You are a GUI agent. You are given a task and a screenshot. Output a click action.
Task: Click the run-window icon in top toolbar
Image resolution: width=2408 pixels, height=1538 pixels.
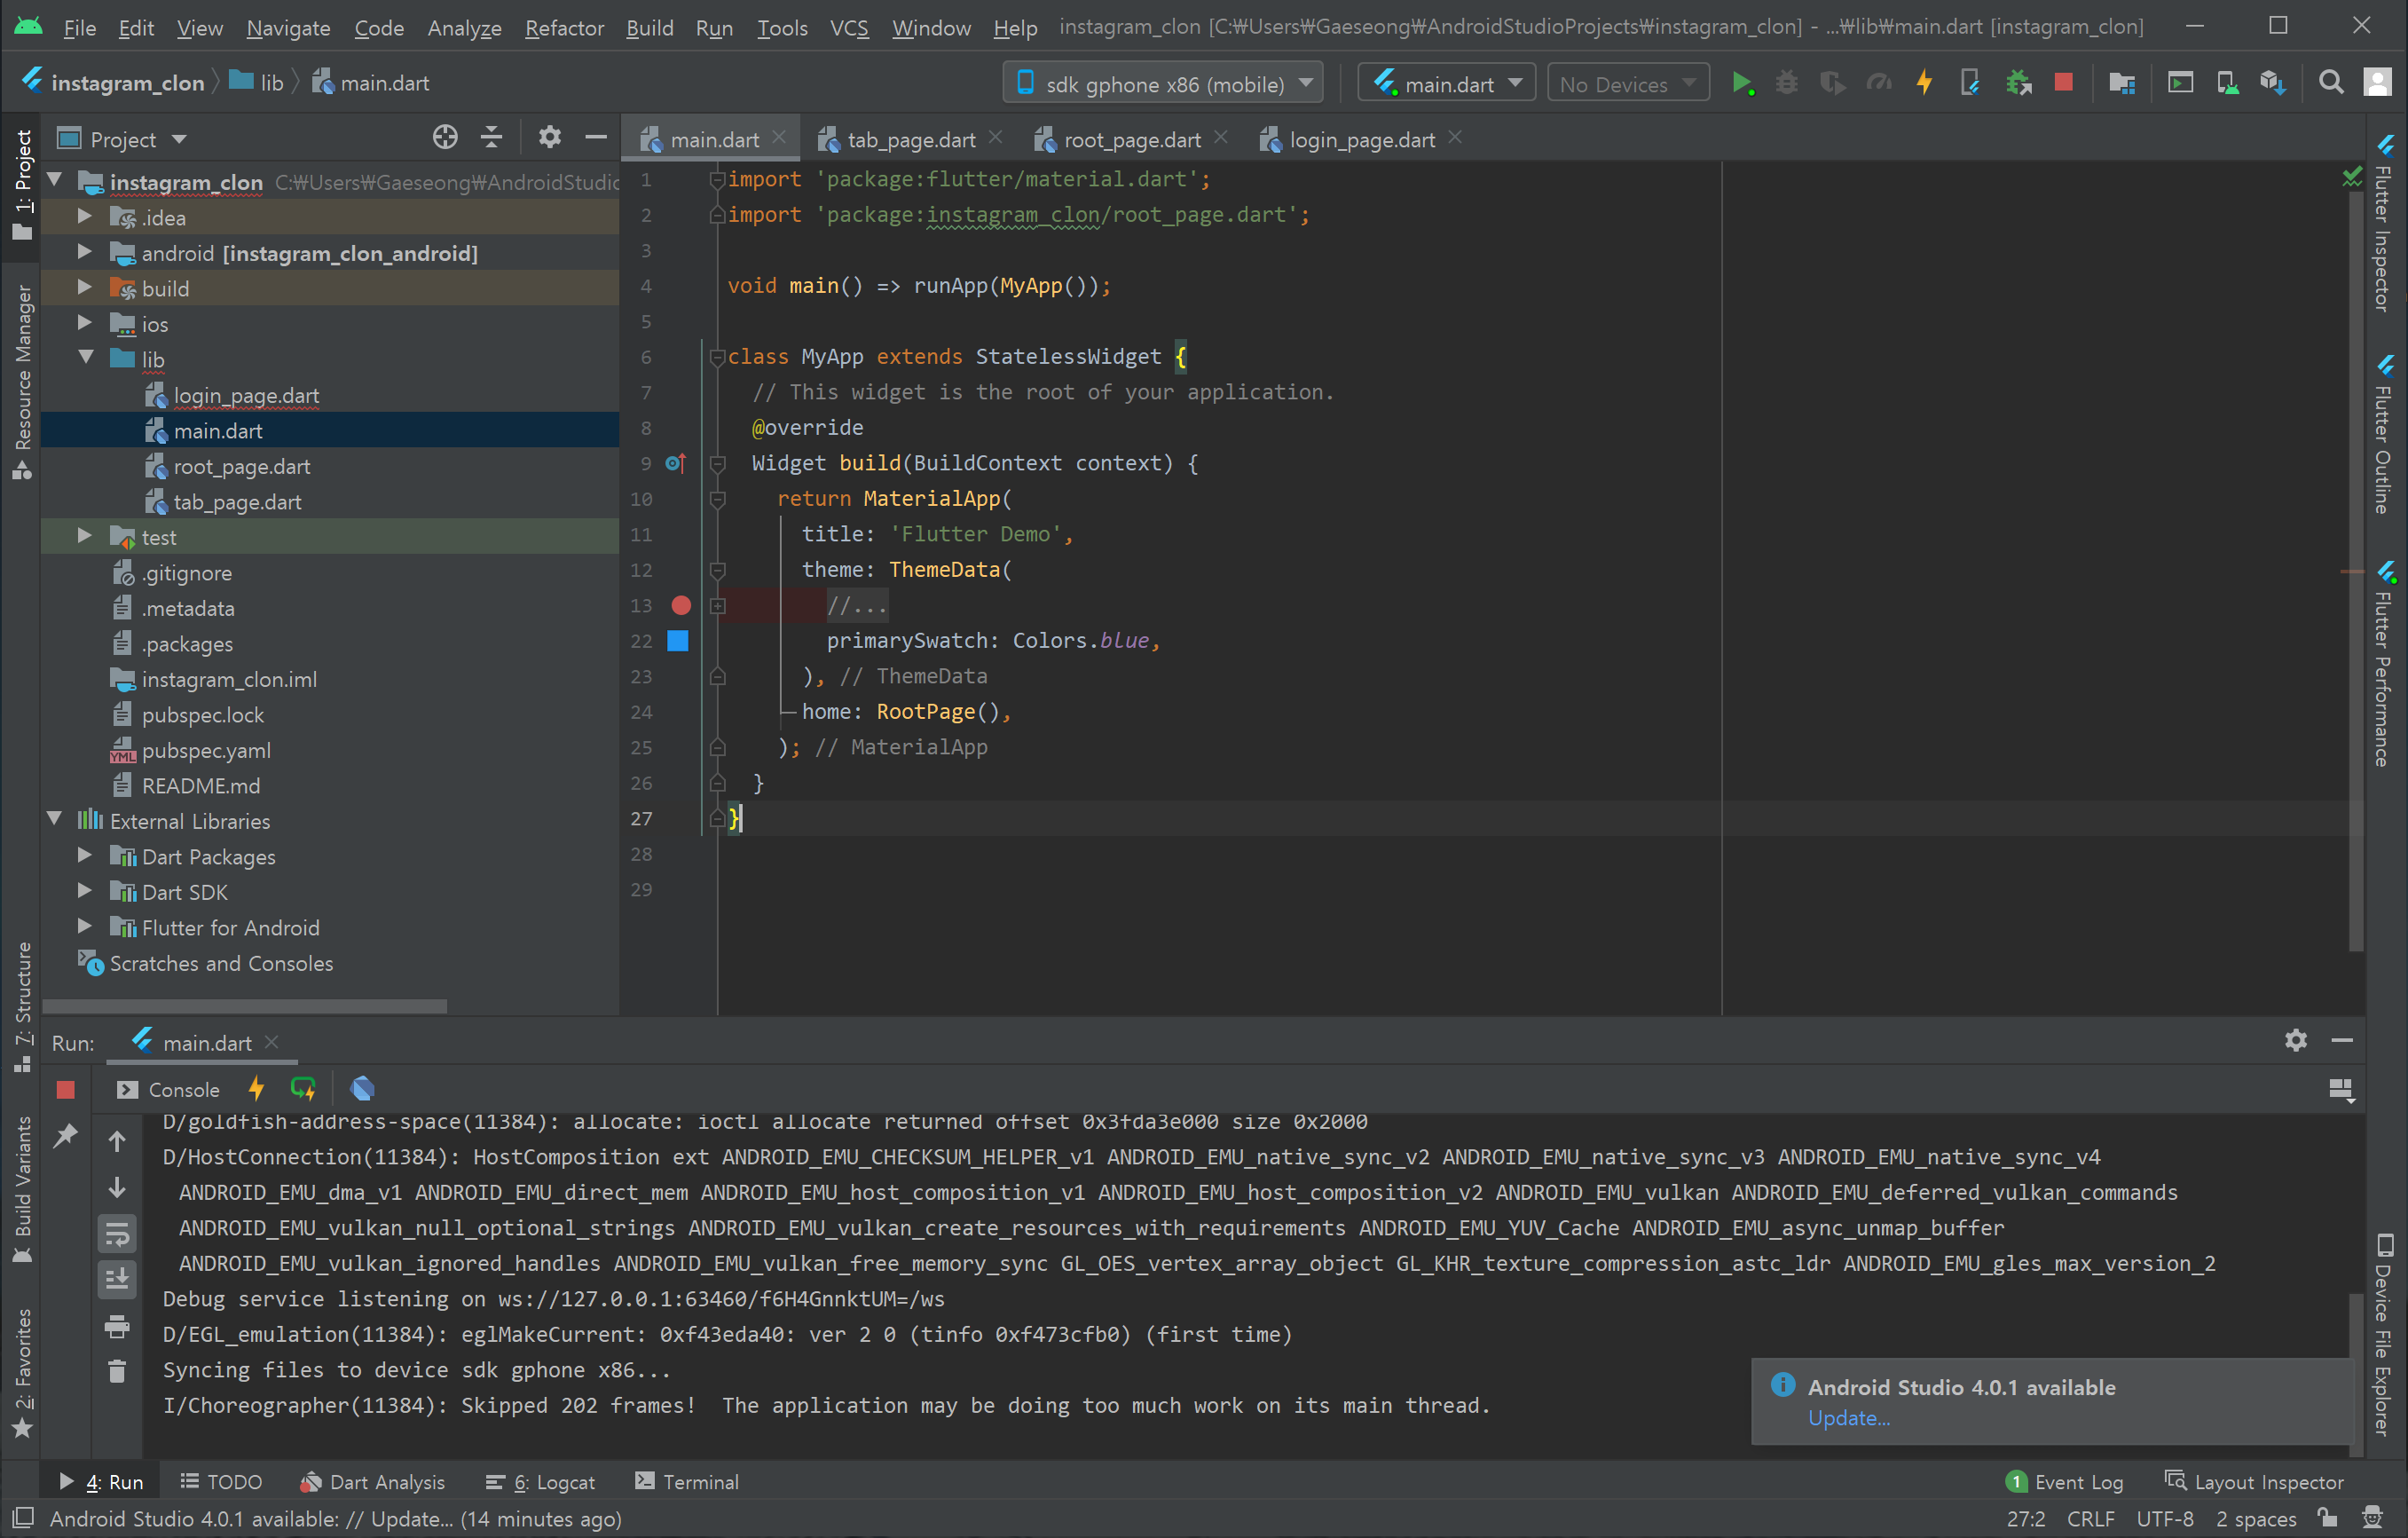coord(2180,83)
